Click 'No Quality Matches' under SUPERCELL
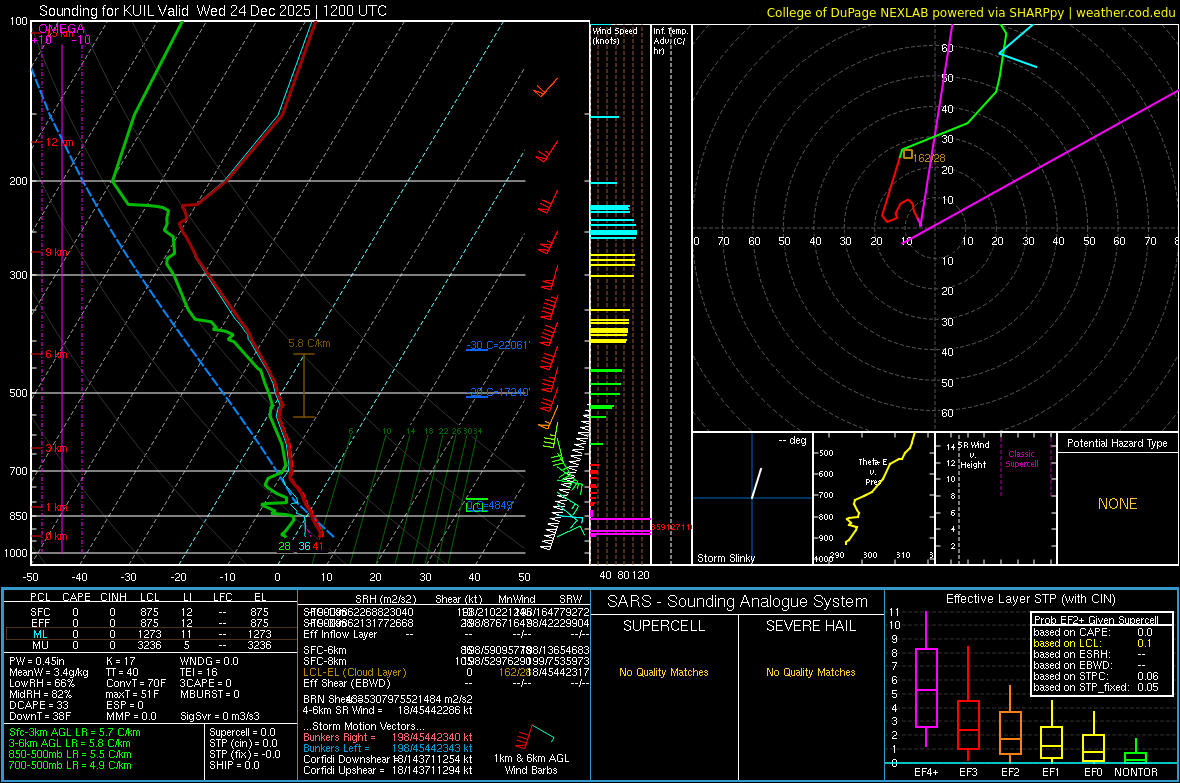This screenshot has width=1180, height=783. [664, 672]
